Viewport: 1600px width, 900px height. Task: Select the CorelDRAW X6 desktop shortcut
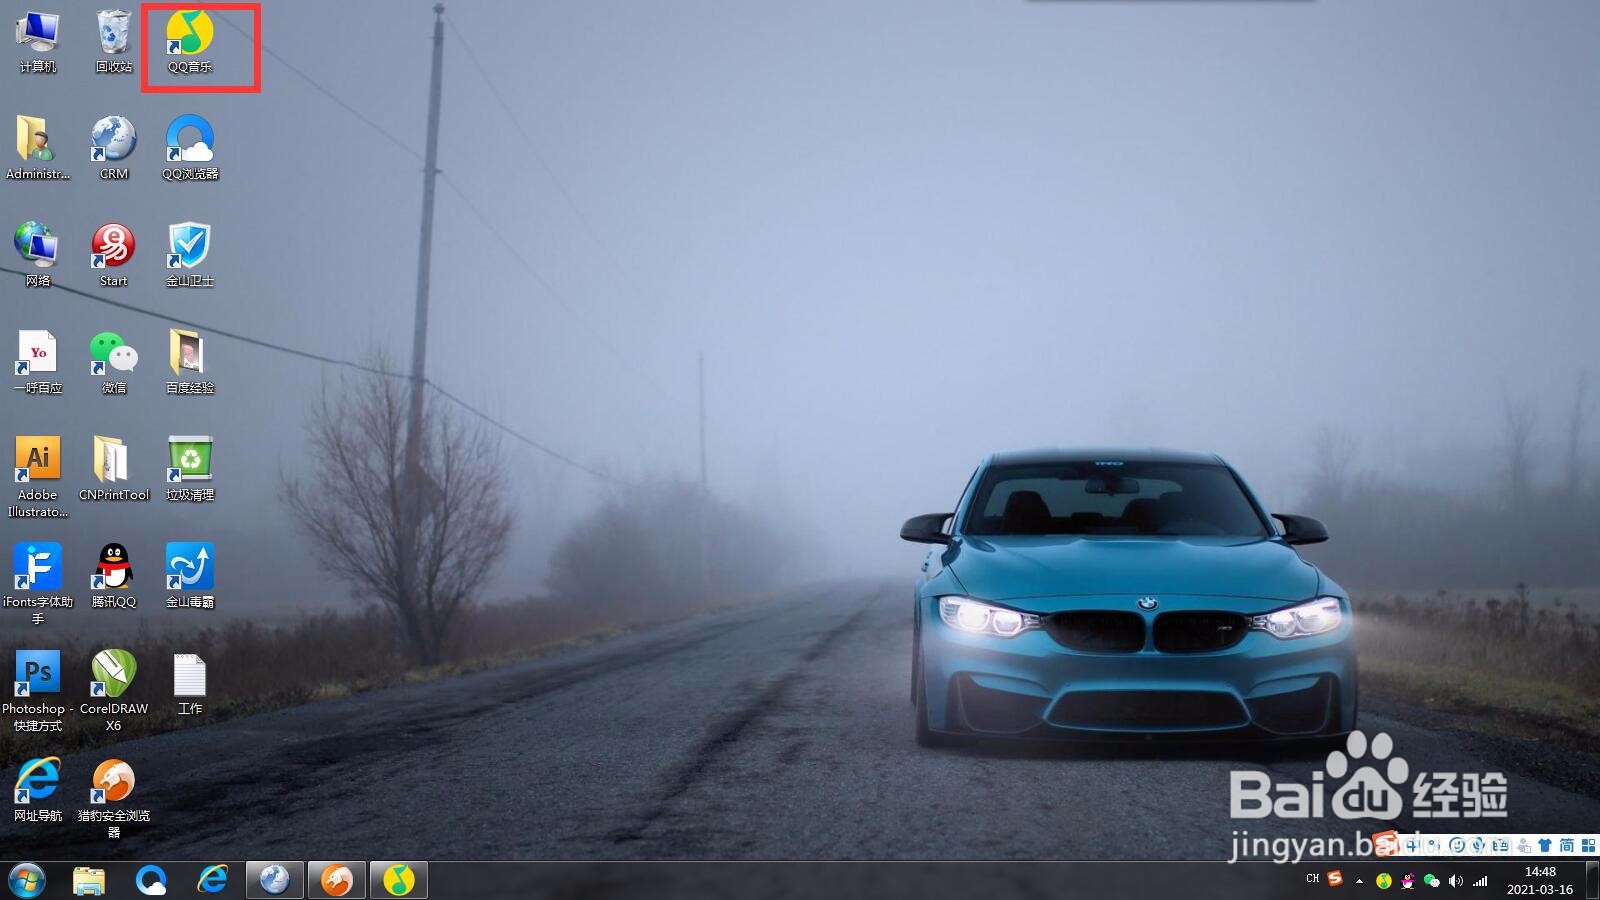[114, 691]
